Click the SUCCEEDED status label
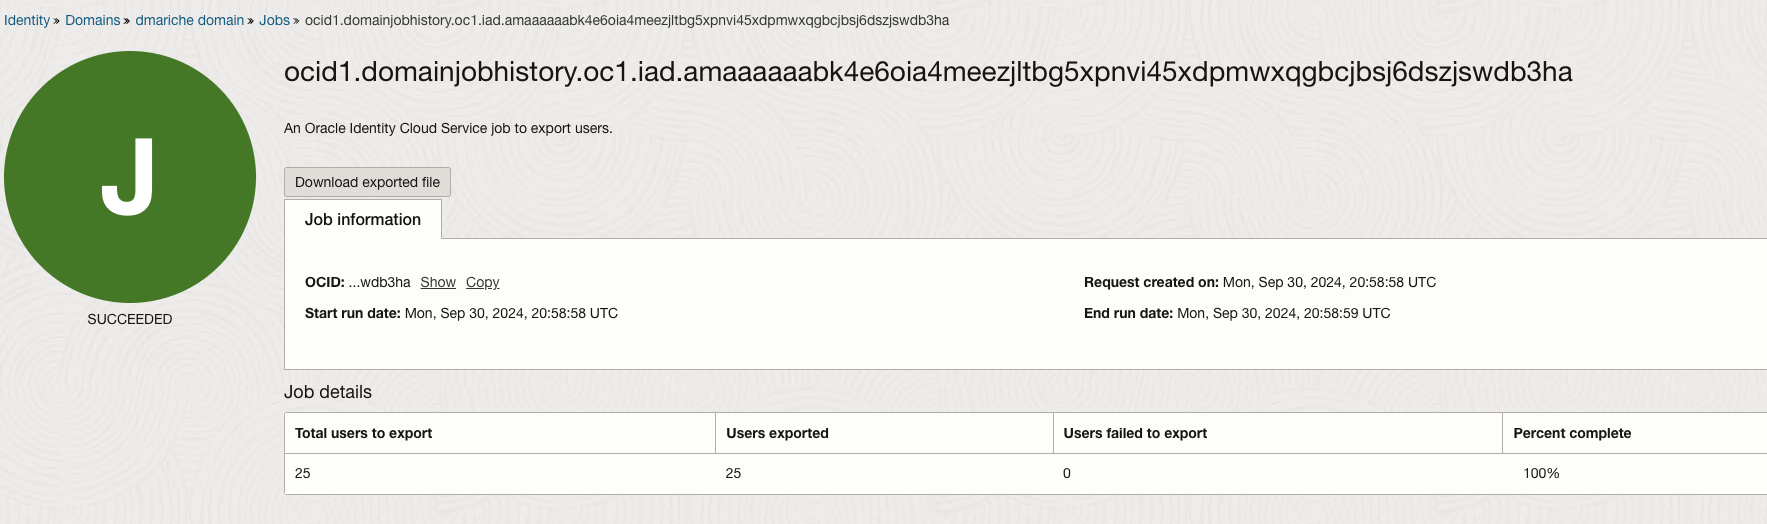 (x=130, y=319)
